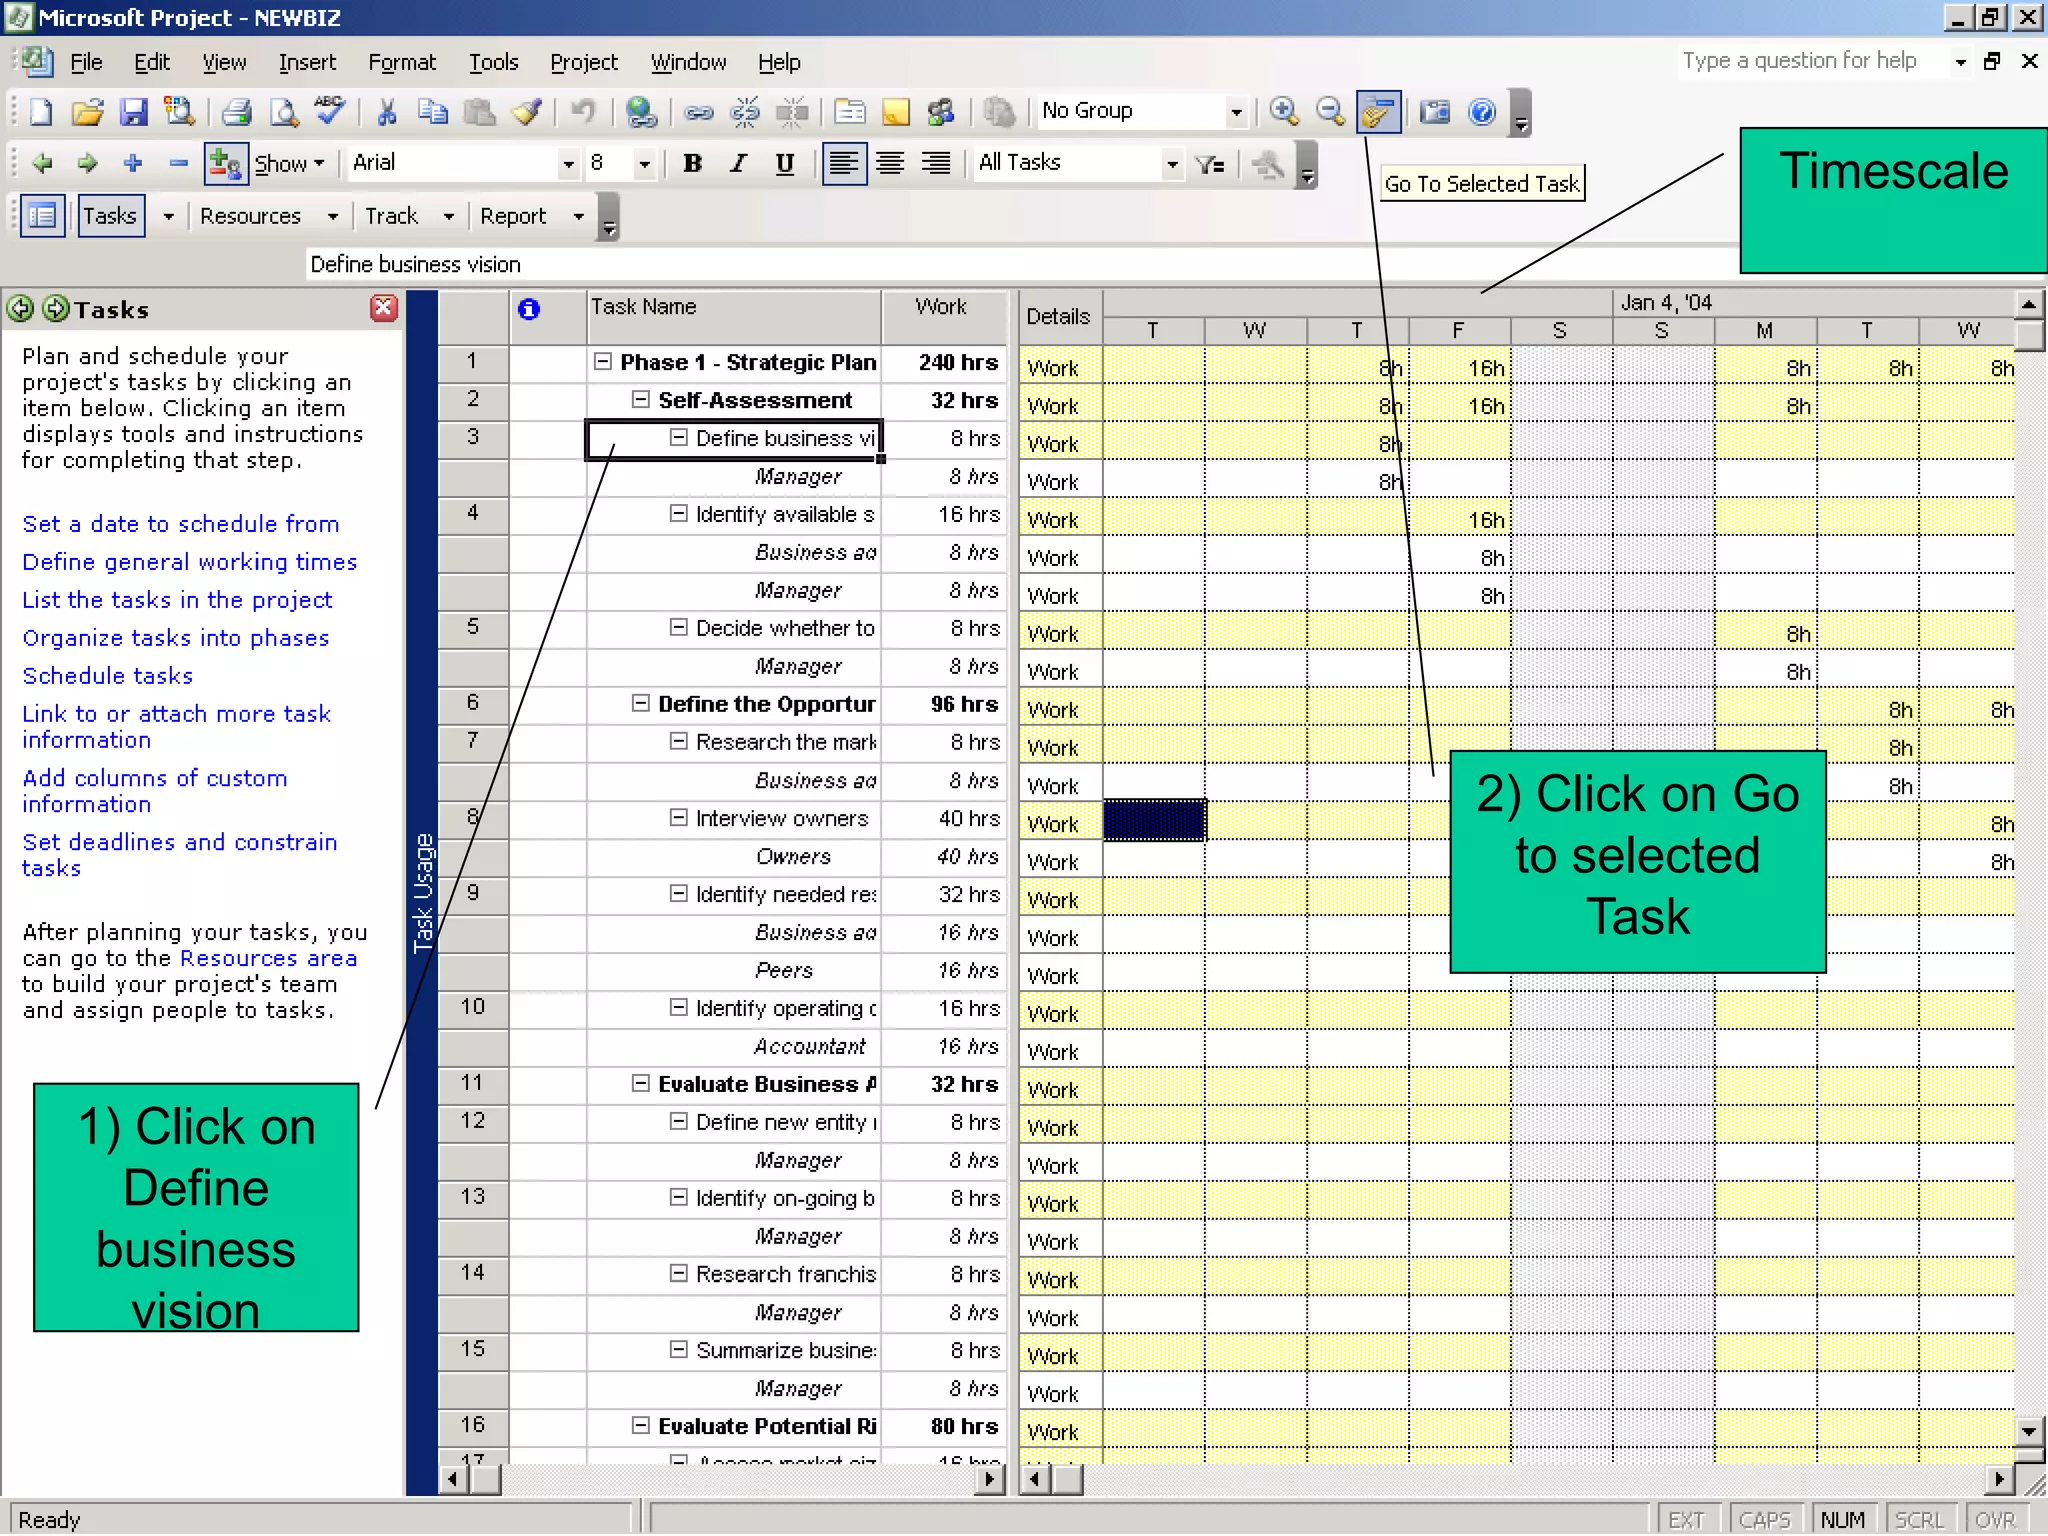Open the Insert menu
Viewport: 2048px width, 1536px height.
pos(307,62)
